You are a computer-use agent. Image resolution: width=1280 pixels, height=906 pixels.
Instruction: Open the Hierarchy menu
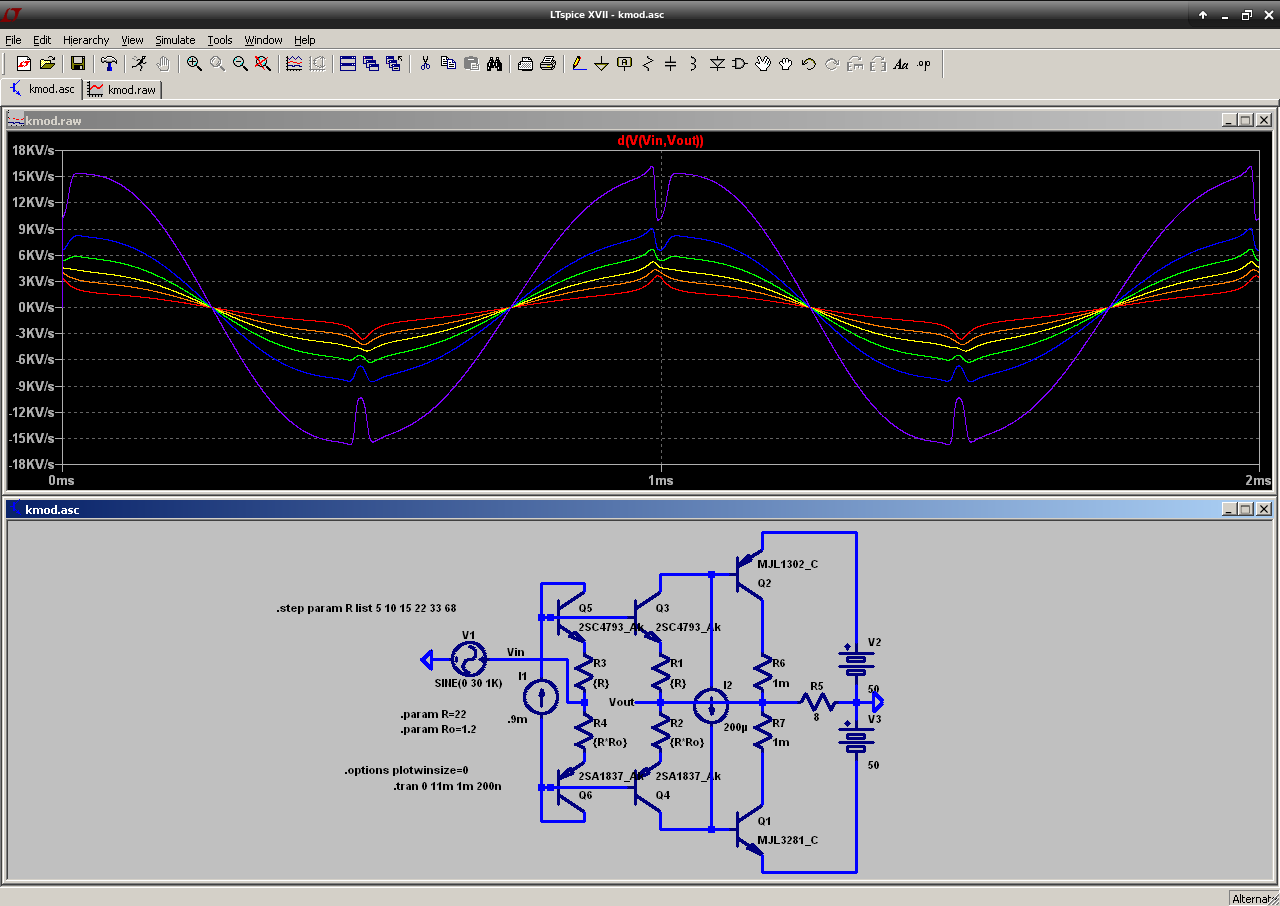coord(86,40)
